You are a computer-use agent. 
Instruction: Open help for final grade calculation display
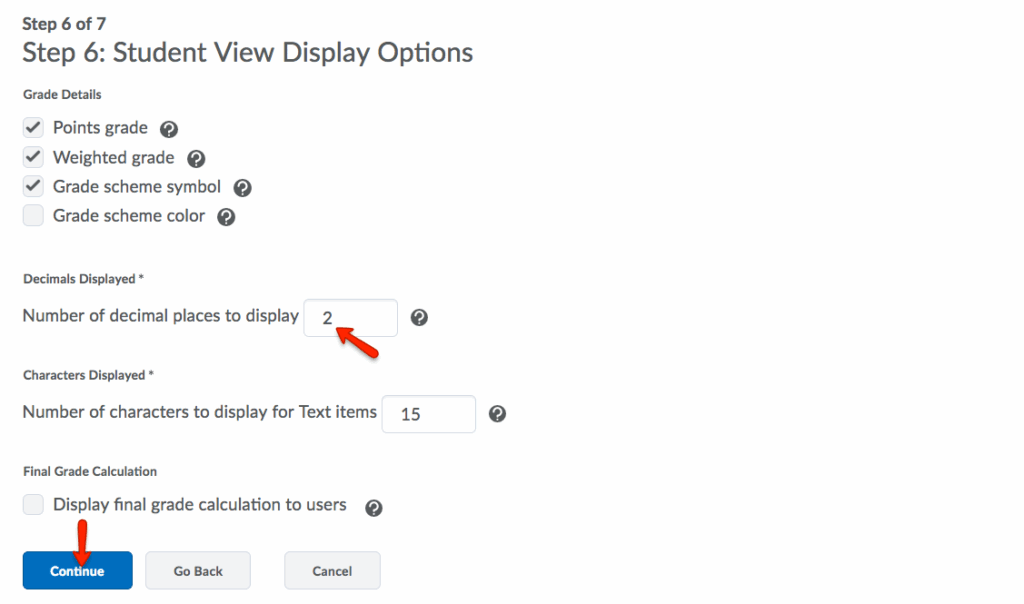pos(374,508)
